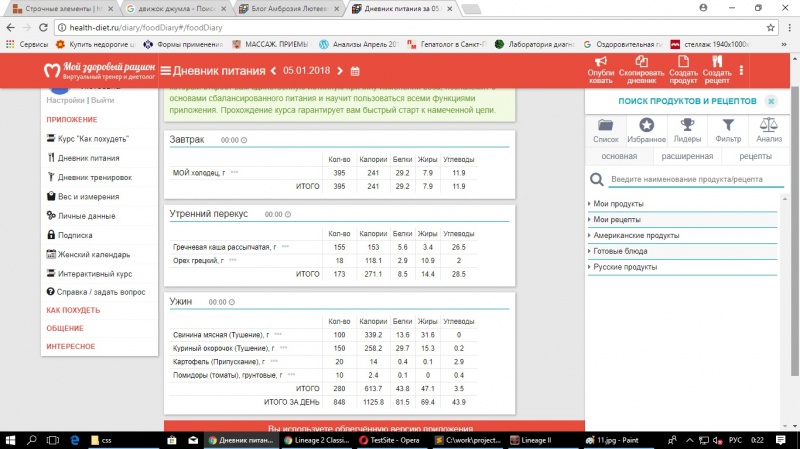800x449 pixels.
Task: Click the Выйти logout link
Action: click(102, 100)
